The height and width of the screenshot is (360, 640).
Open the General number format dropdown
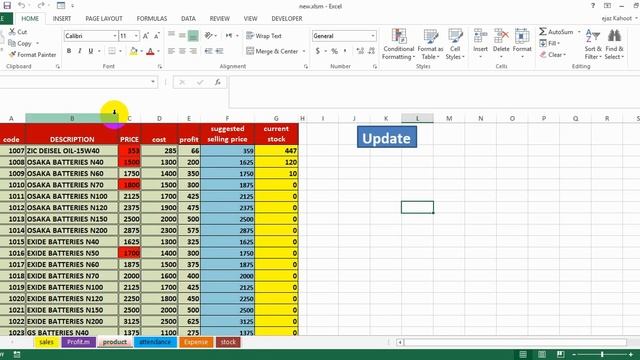pyautogui.click(x=373, y=36)
